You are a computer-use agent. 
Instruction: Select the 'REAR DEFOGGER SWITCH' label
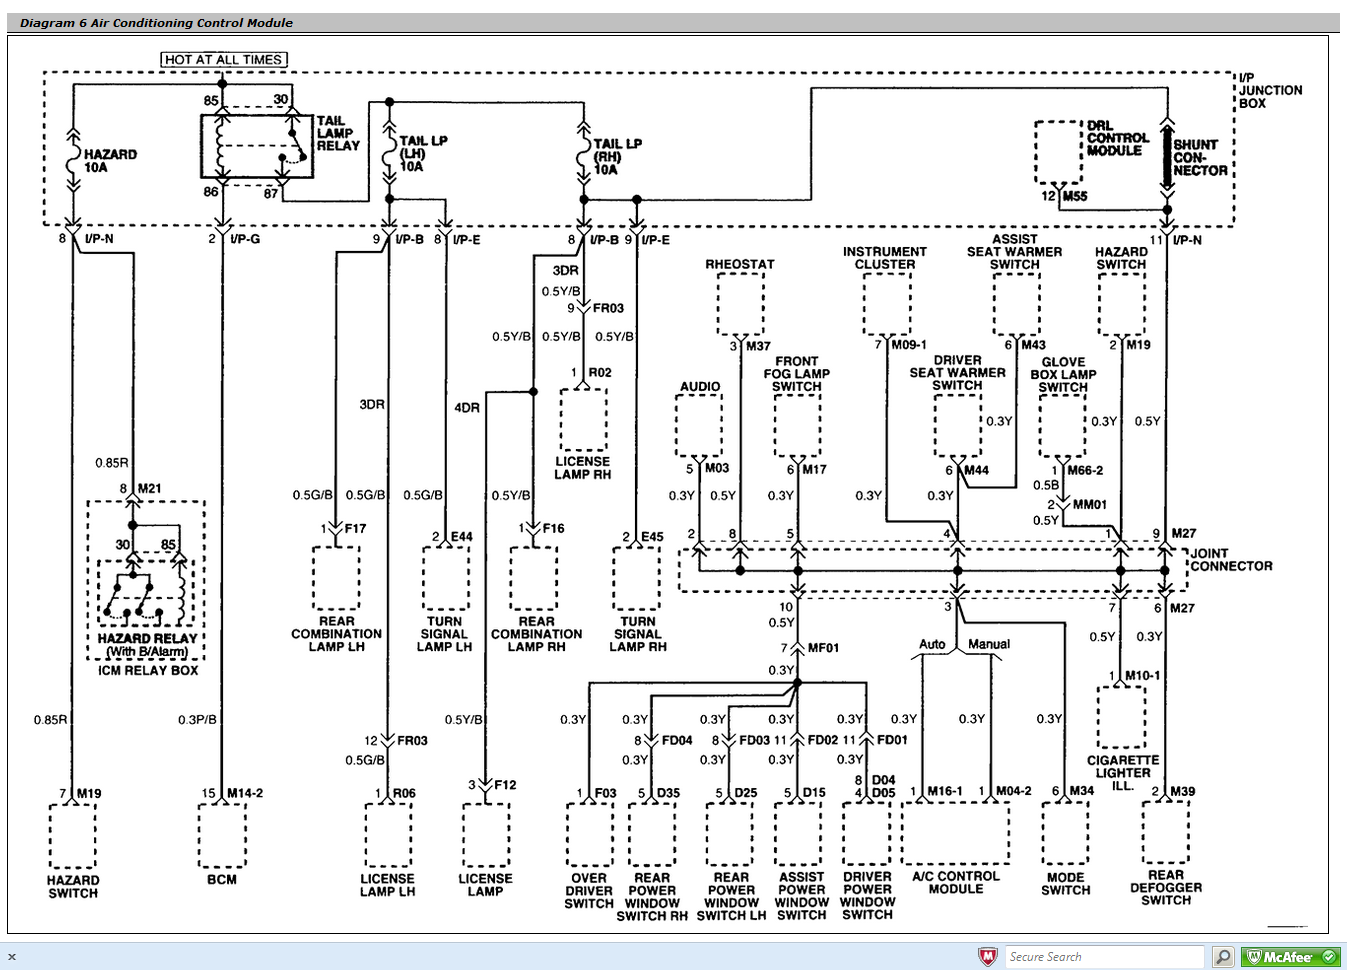[1166, 887]
